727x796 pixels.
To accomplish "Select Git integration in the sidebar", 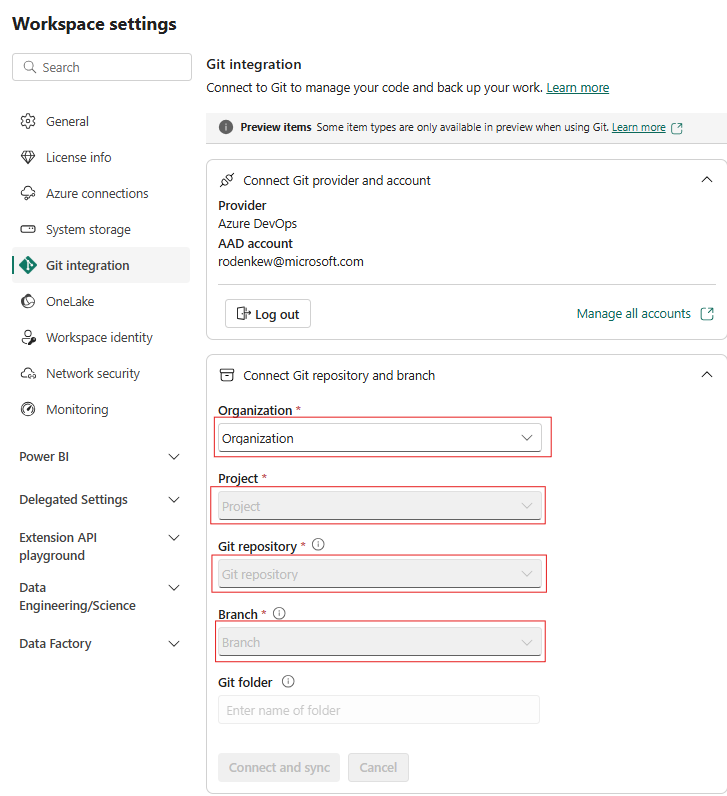I will 88,265.
